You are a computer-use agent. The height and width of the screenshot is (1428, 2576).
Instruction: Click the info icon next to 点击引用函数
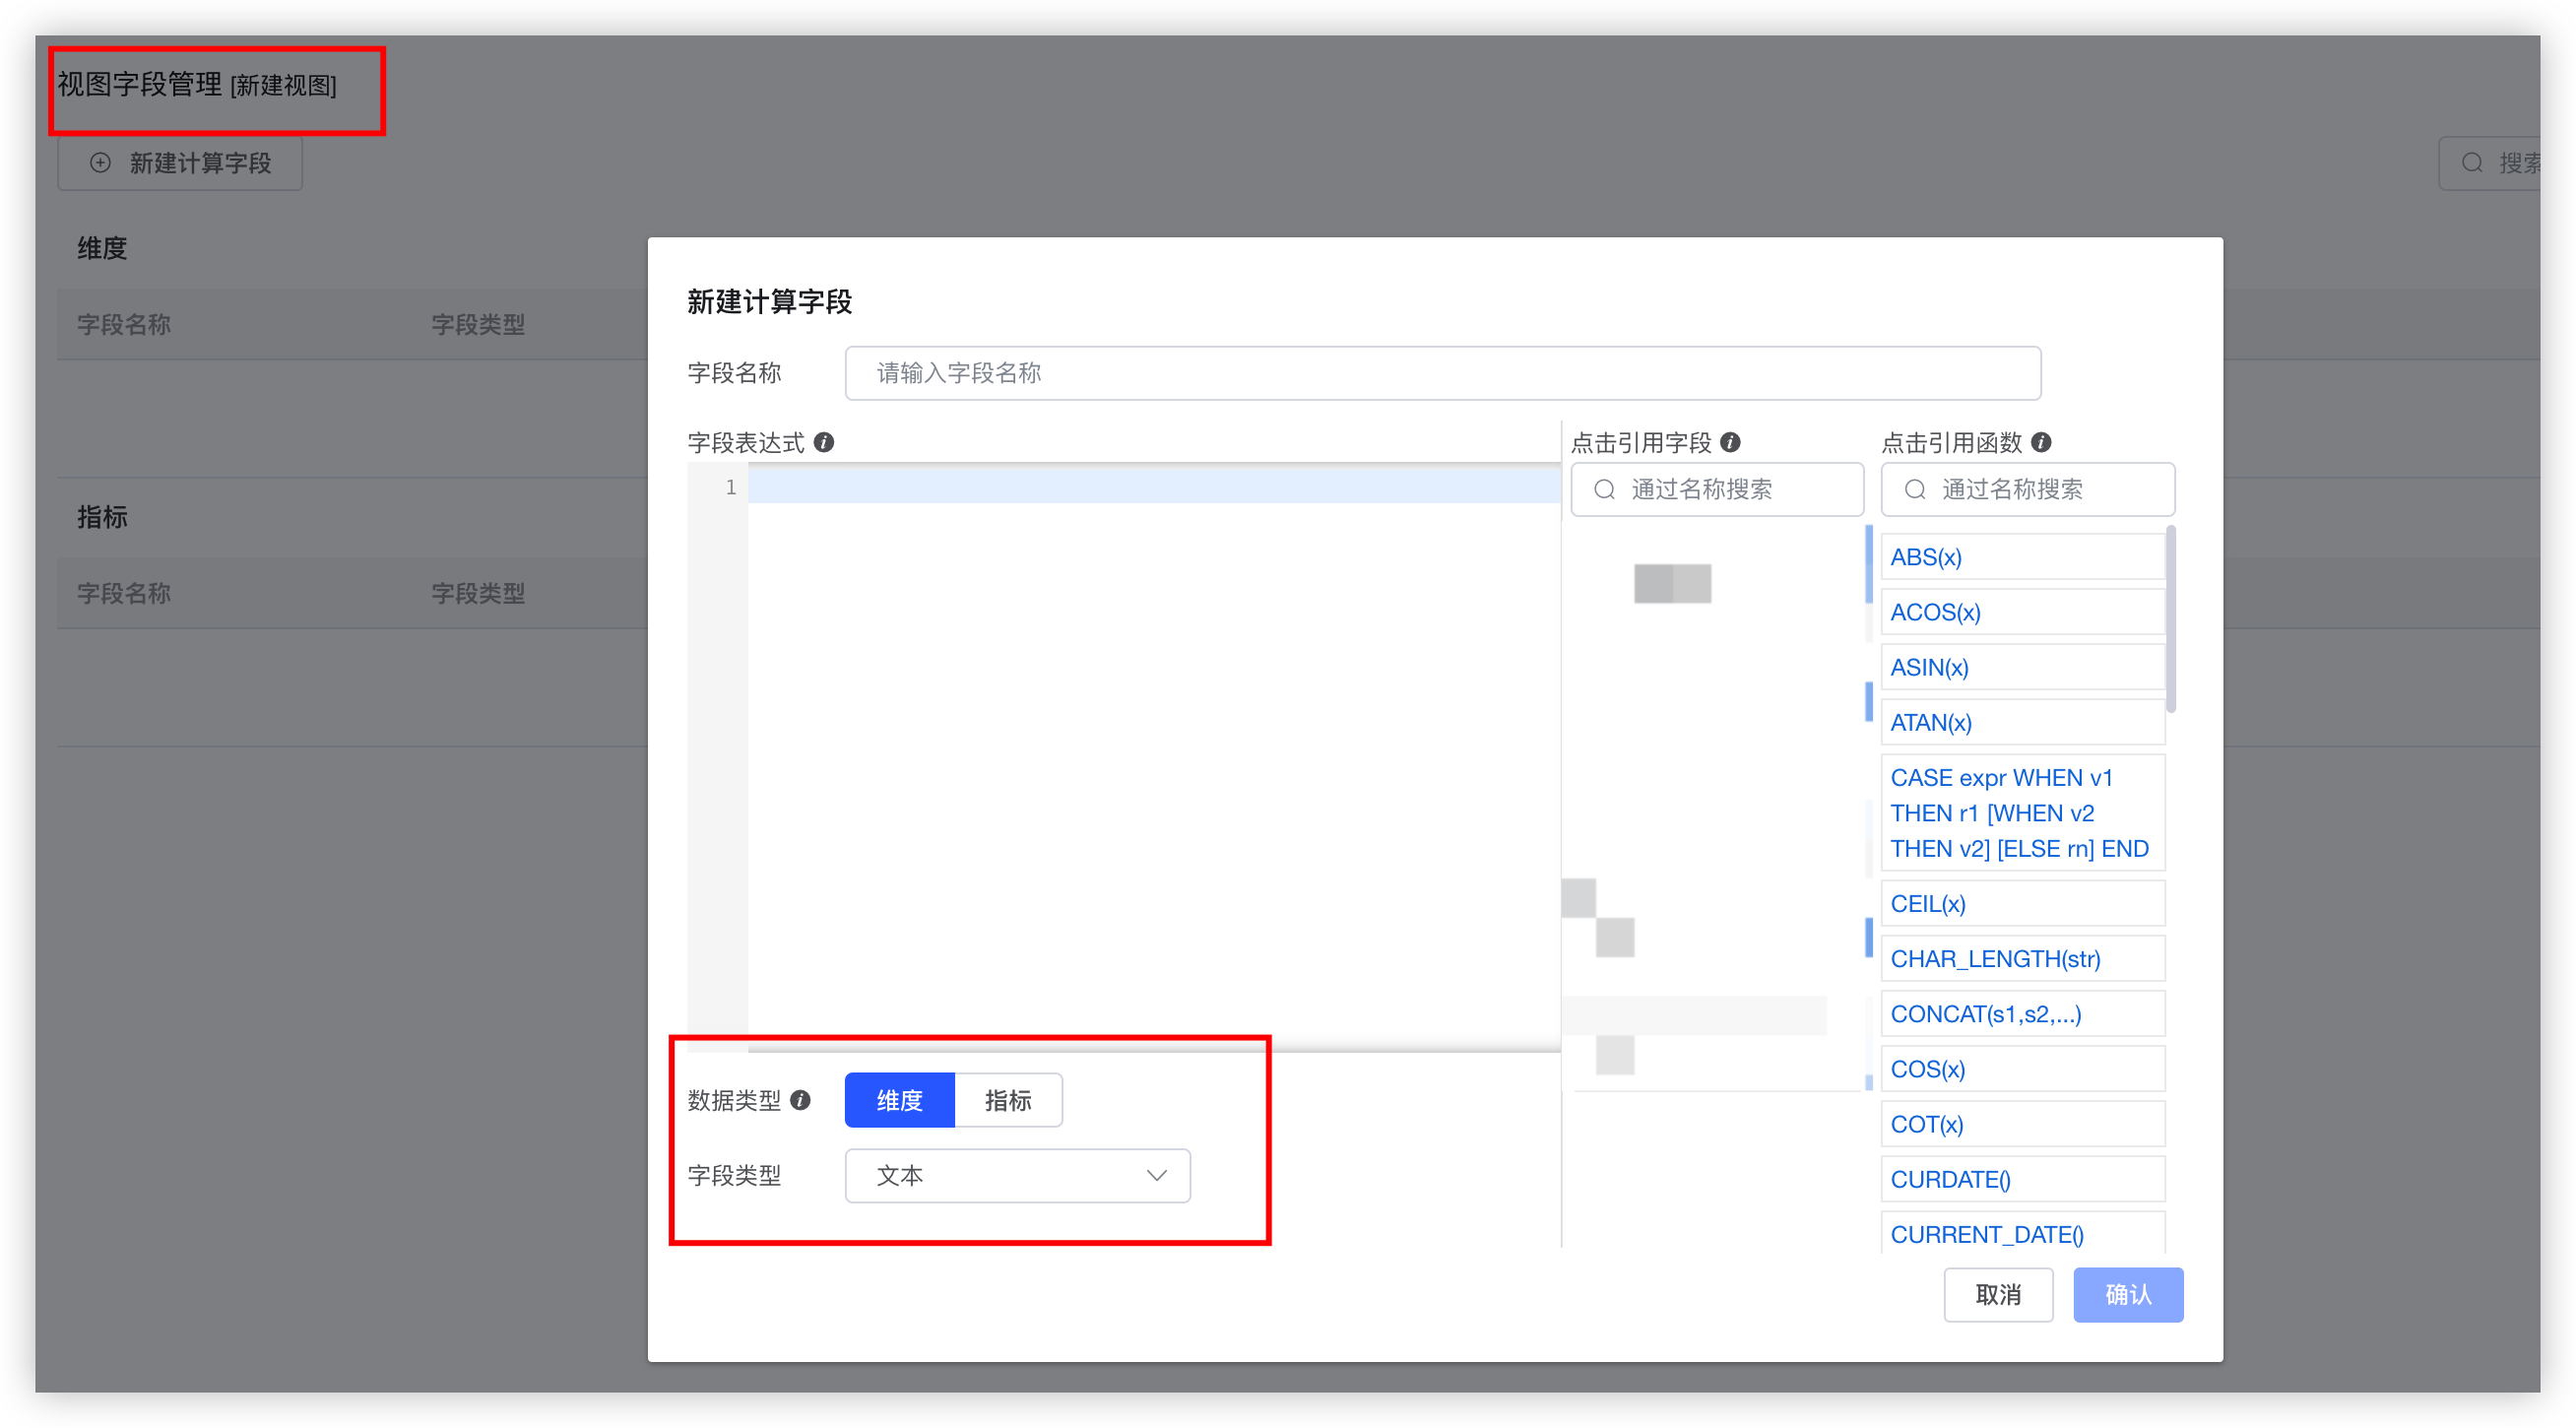(2043, 442)
